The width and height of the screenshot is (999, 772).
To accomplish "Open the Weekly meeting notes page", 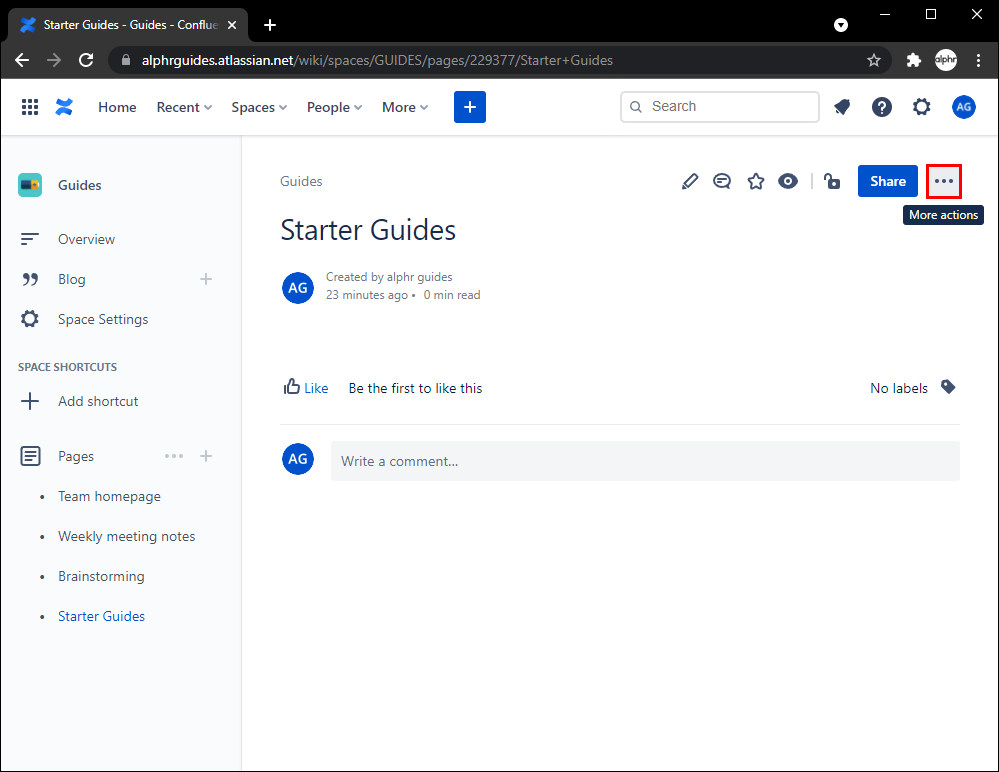I will 126,536.
